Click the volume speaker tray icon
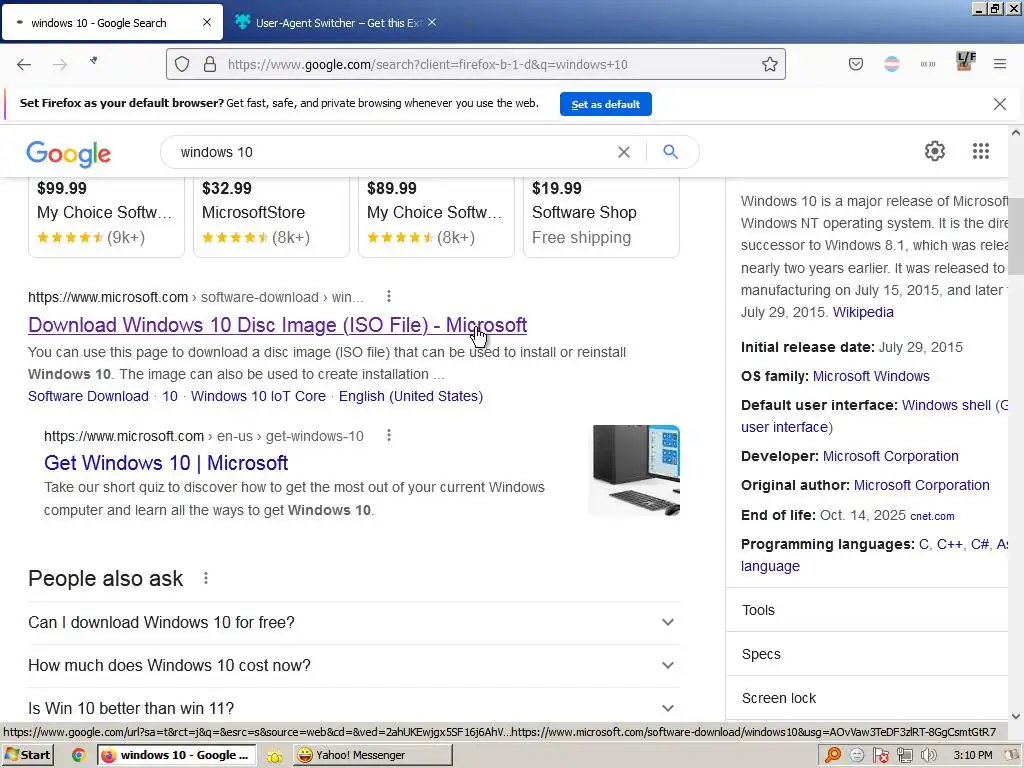Viewport: 1024px width, 768px height. pos(928,755)
